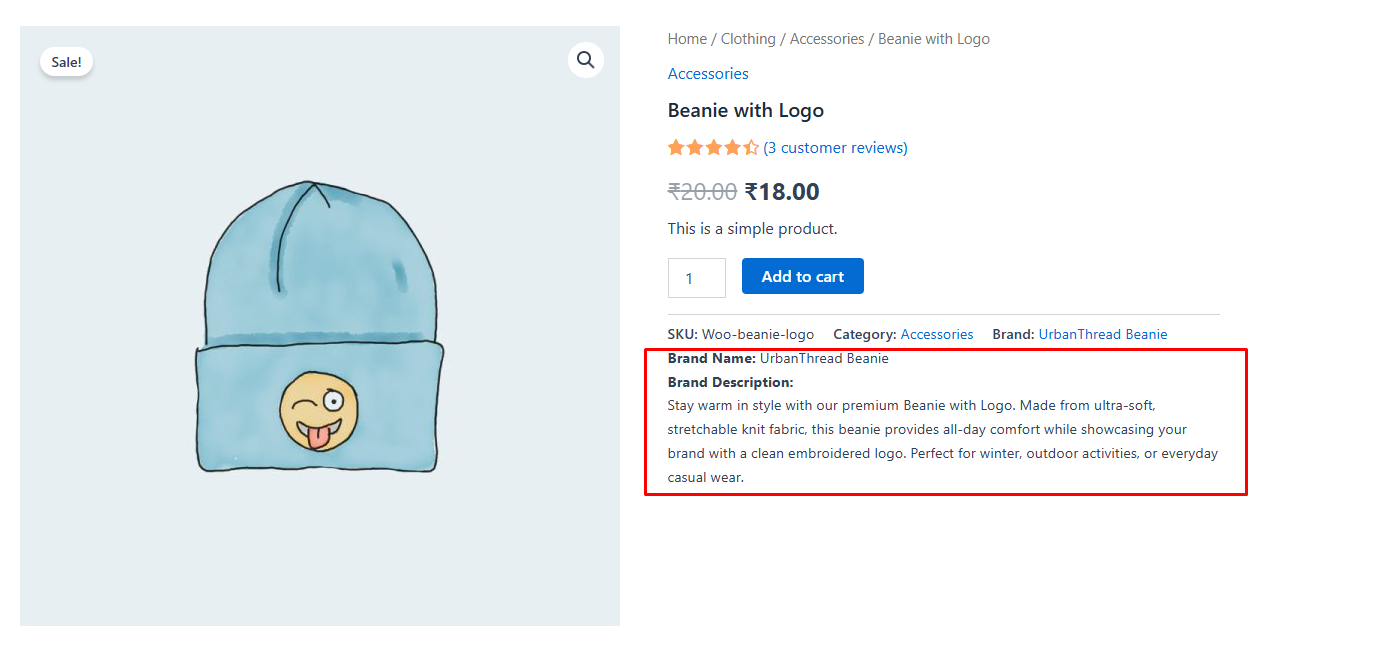Click the strikethrough original price ₹20.00
The width and height of the screenshot is (1390, 658).
click(x=703, y=191)
